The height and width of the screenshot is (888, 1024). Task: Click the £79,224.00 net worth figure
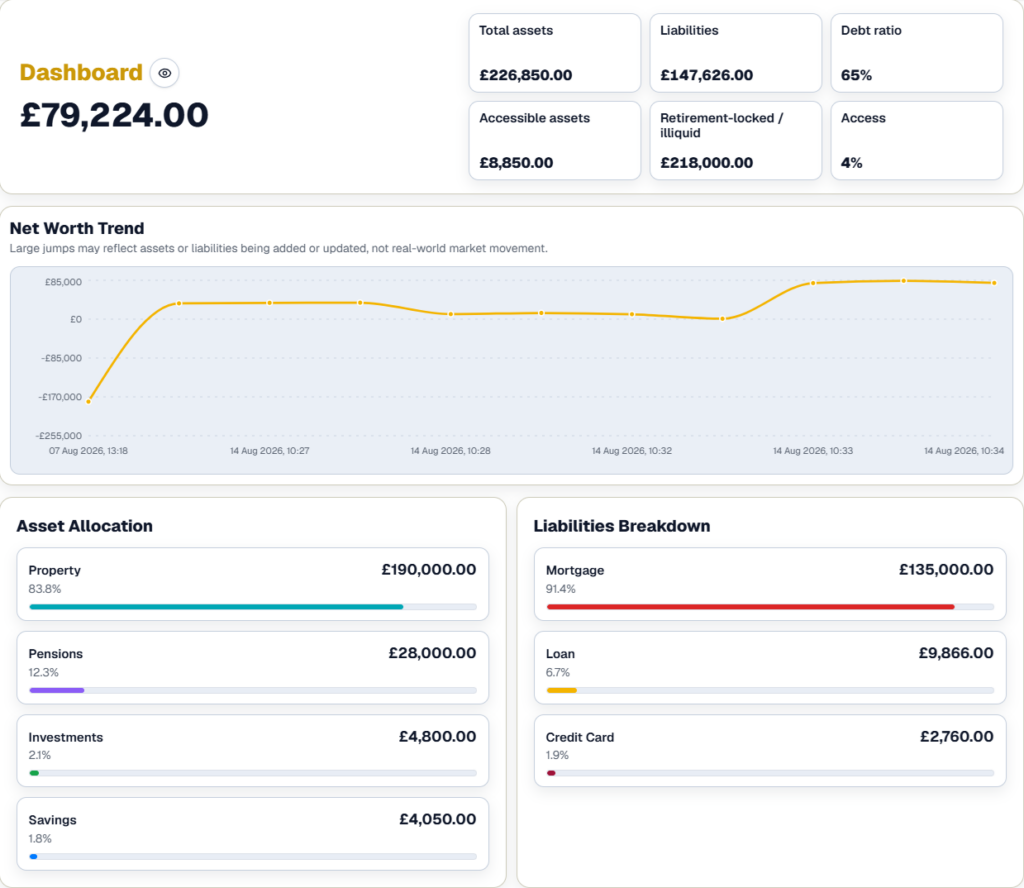(x=114, y=115)
